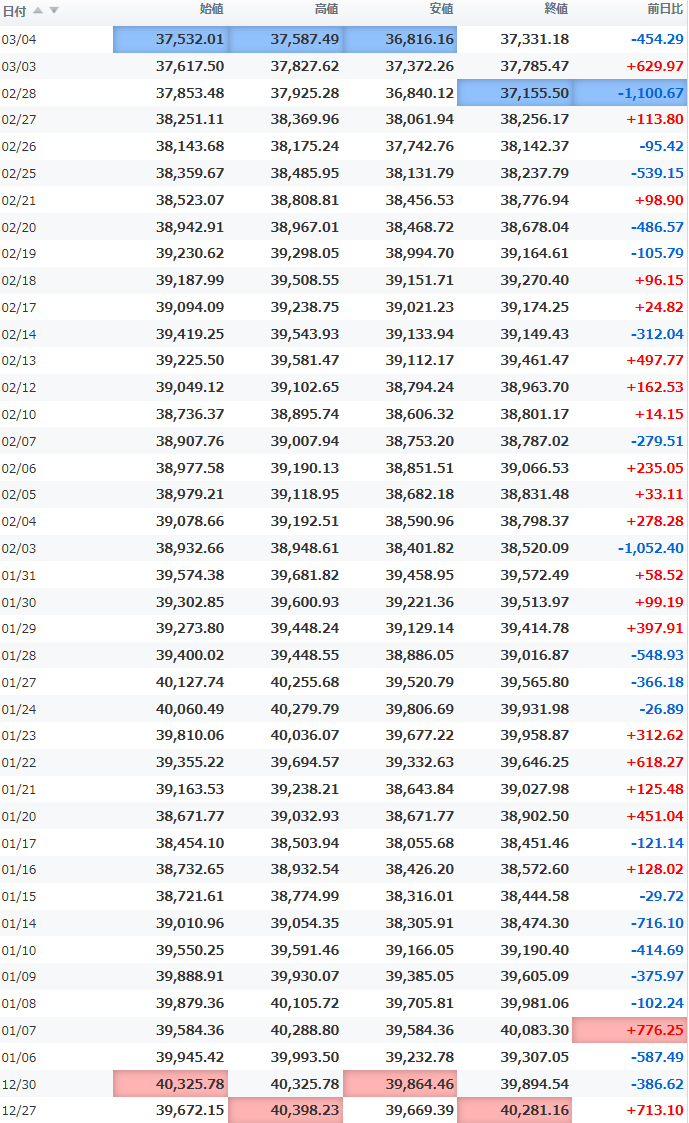Select close value 39,605.09
The width and height of the screenshot is (689, 1123).
pyautogui.click(x=534, y=976)
